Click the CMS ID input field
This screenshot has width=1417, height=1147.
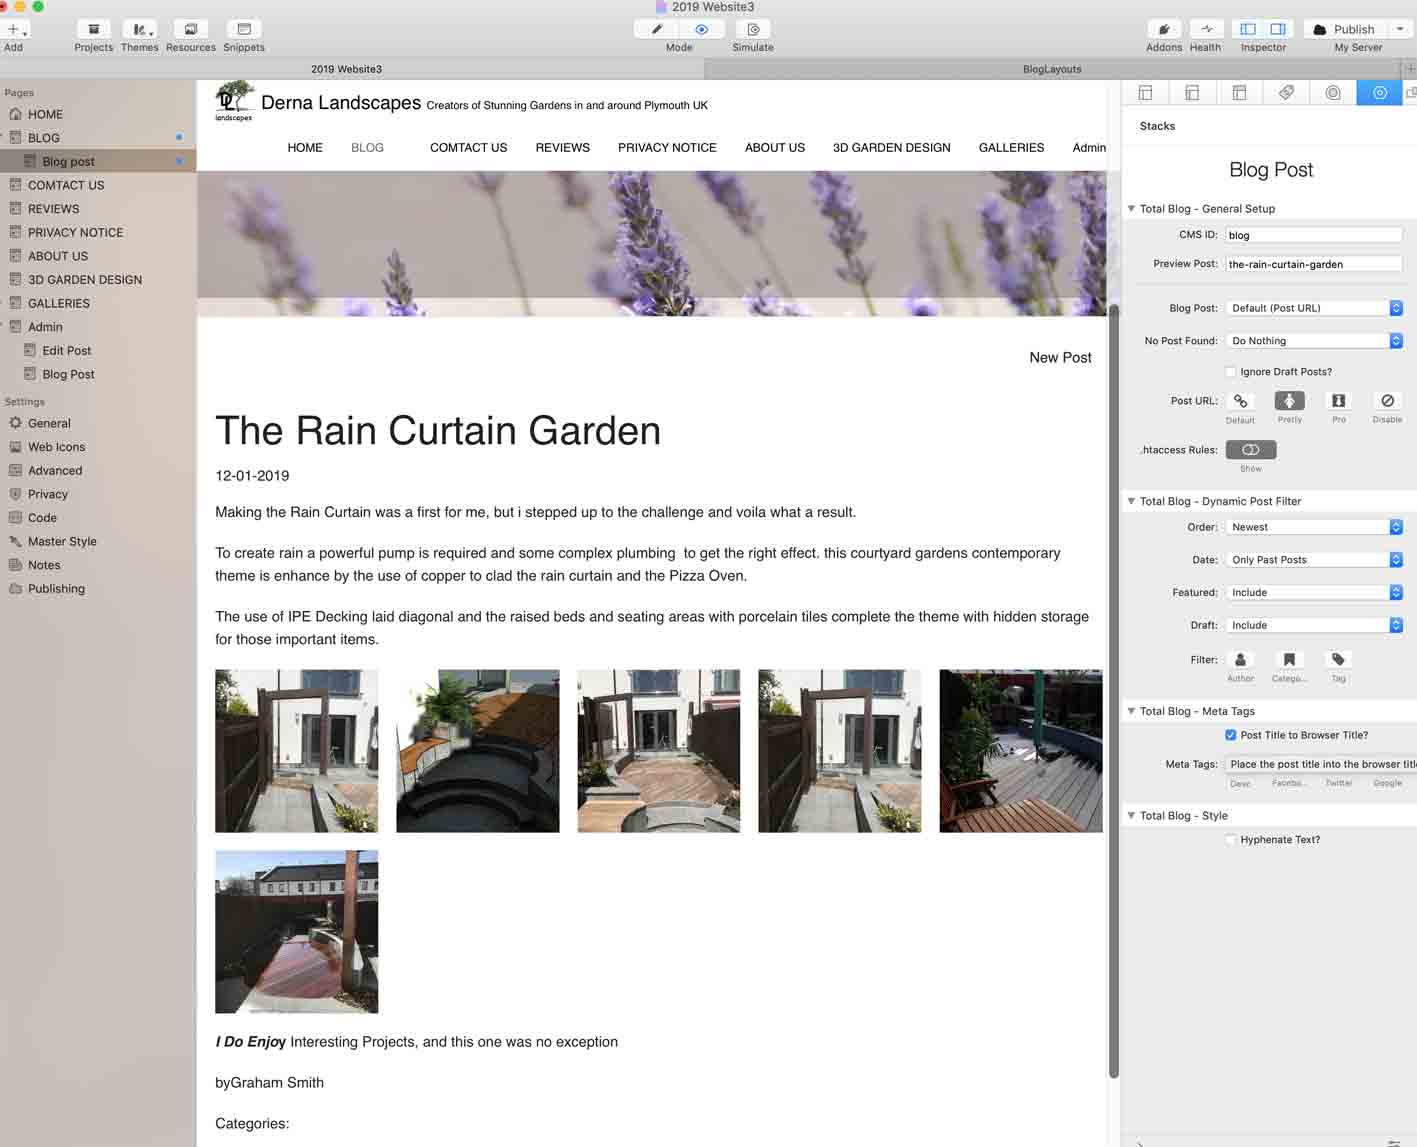click(x=1314, y=235)
